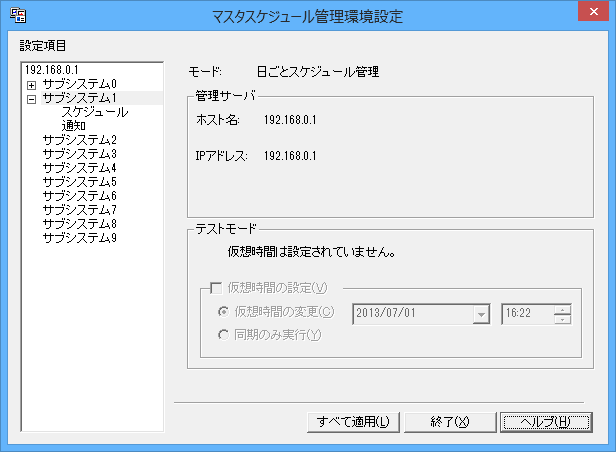The width and height of the screenshot is (616, 452).
Task: Open help with ヘルプ(H) button
Action: click(546, 422)
